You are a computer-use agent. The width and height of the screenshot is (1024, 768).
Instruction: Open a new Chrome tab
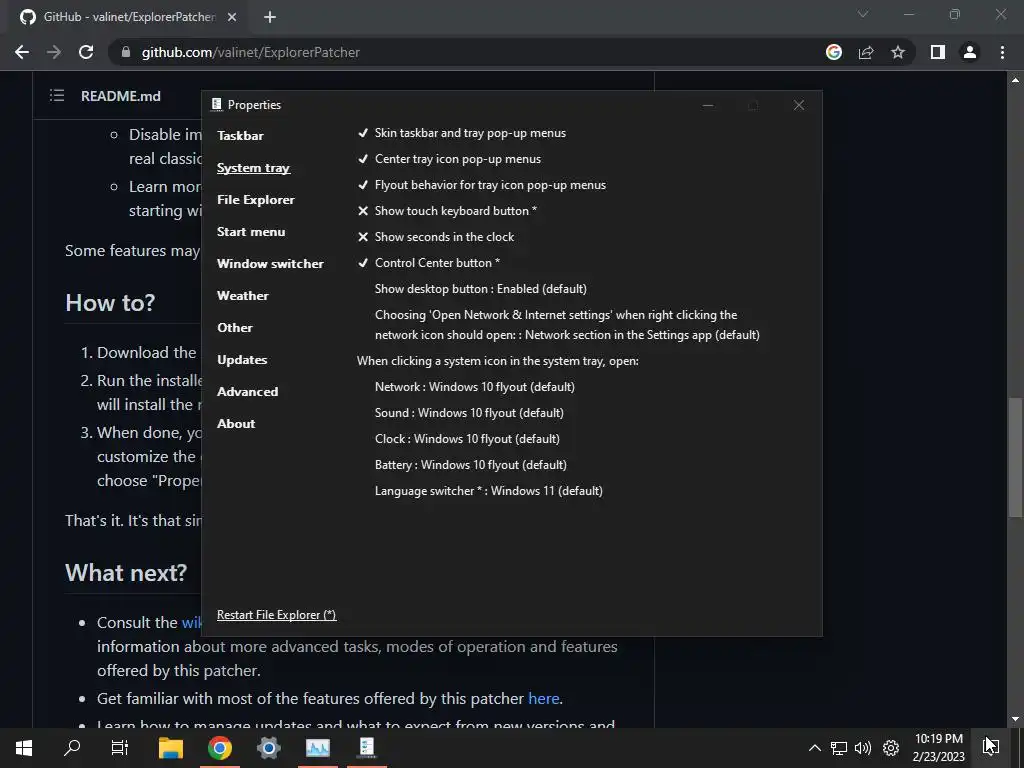(270, 17)
